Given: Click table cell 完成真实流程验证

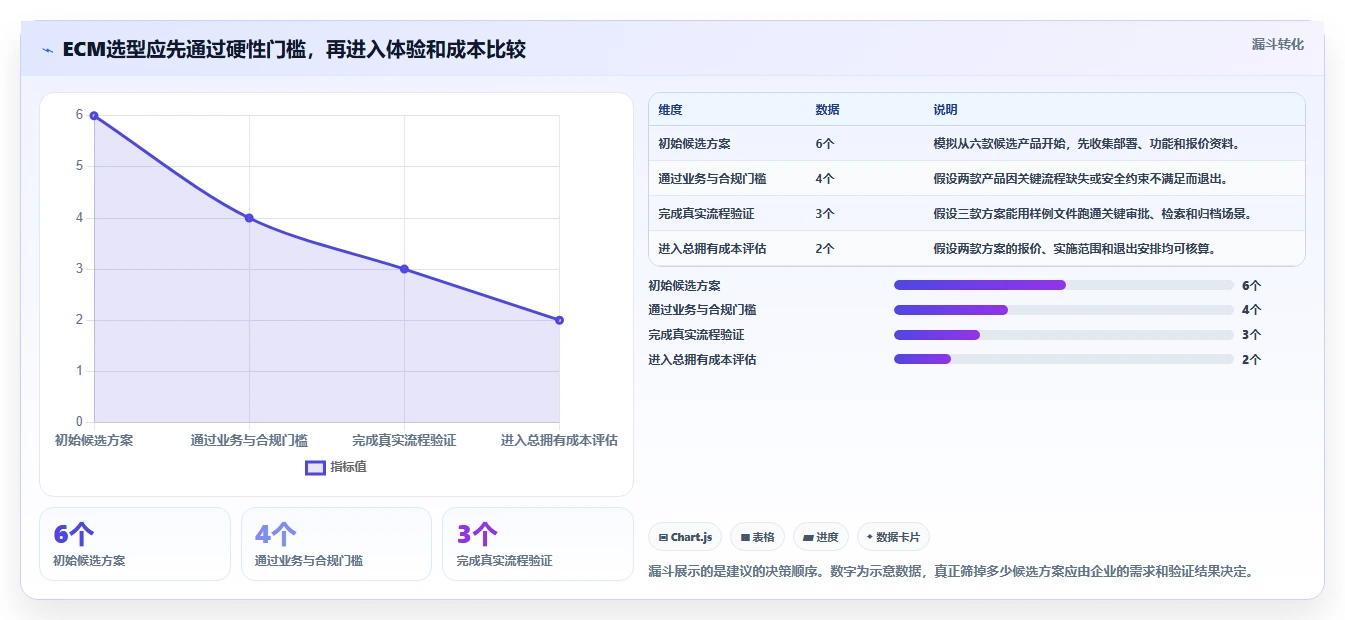Looking at the screenshot, I should [x=706, y=214].
